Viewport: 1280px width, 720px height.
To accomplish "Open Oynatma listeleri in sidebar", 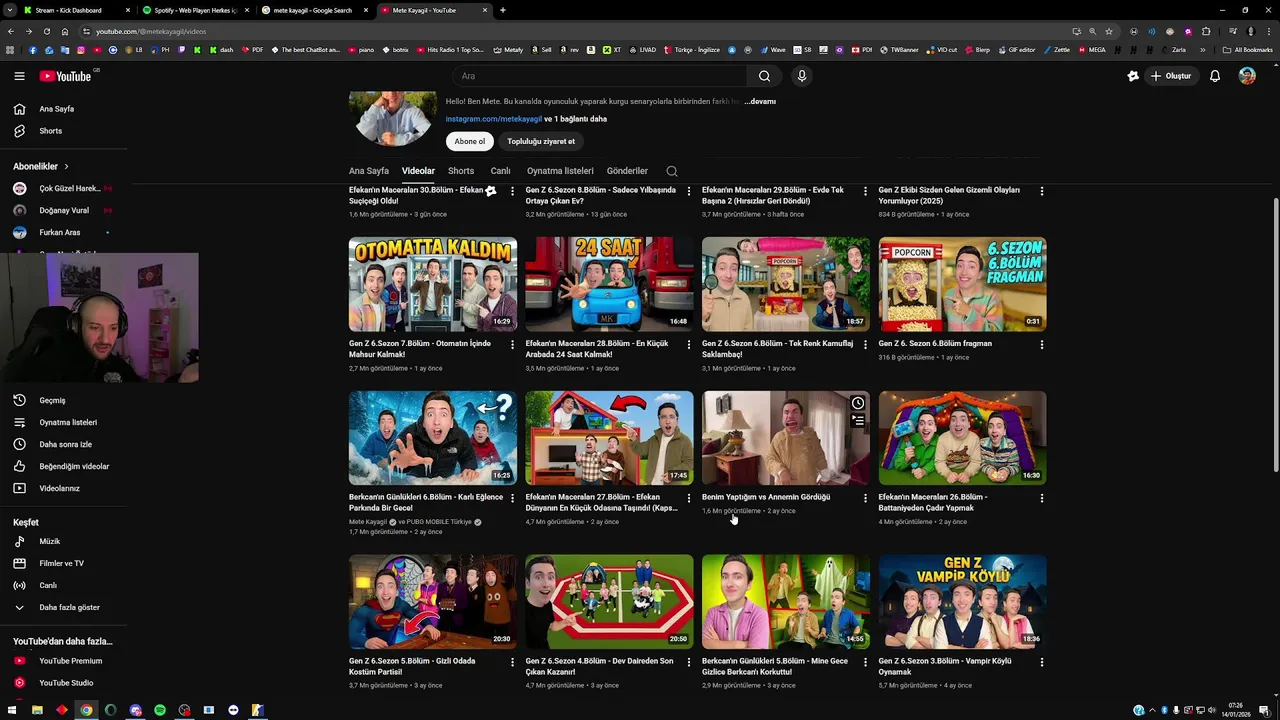I will pyautogui.click(x=68, y=422).
